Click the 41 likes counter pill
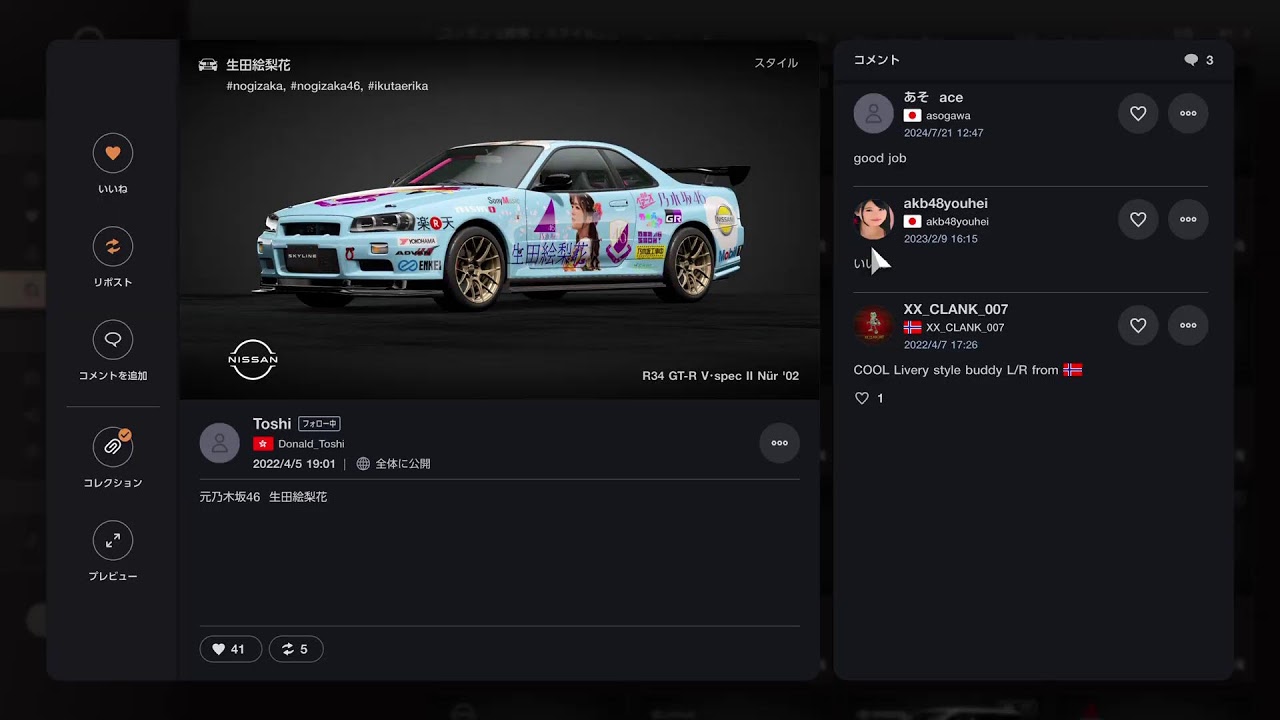Screen dimensions: 1280x720 (x=230, y=649)
